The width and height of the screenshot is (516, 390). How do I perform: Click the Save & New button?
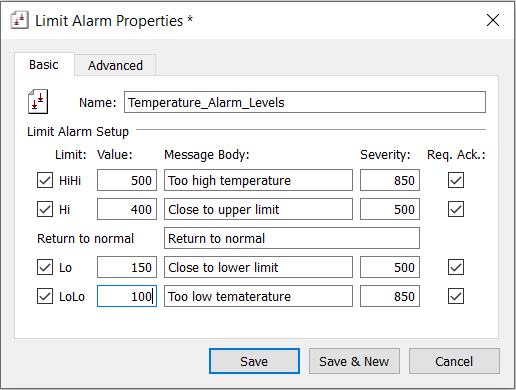(x=354, y=361)
